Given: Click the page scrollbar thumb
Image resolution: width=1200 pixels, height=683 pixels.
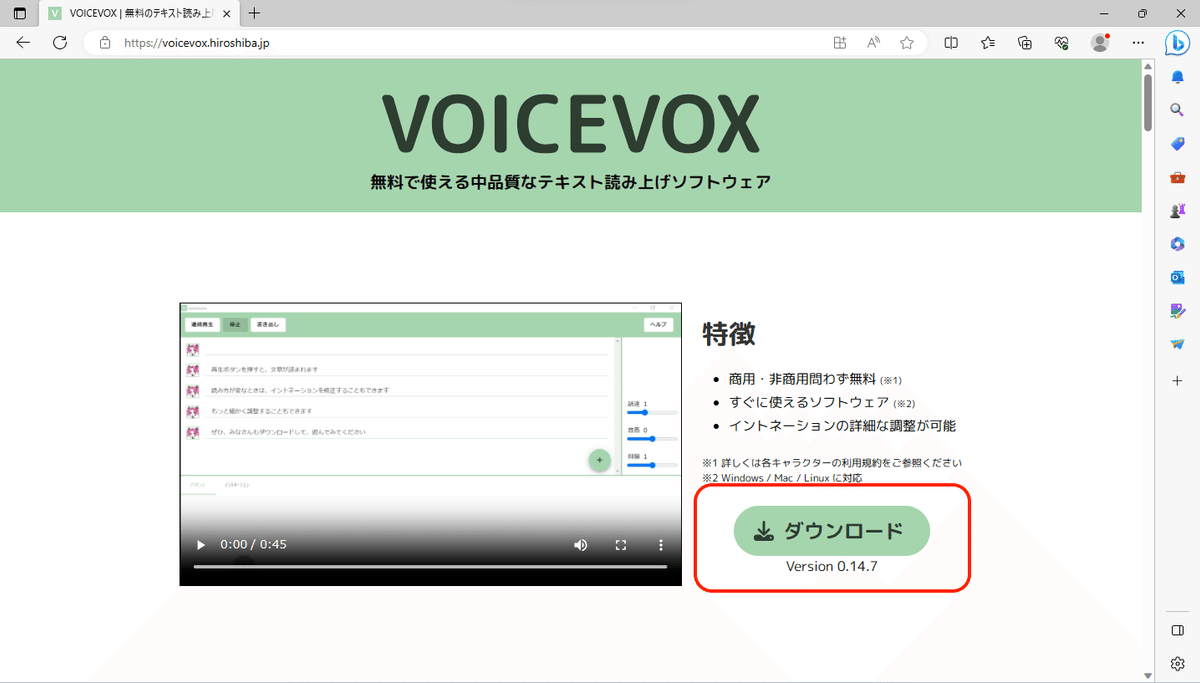Looking at the screenshot, I should click(x=1148, y=102).
